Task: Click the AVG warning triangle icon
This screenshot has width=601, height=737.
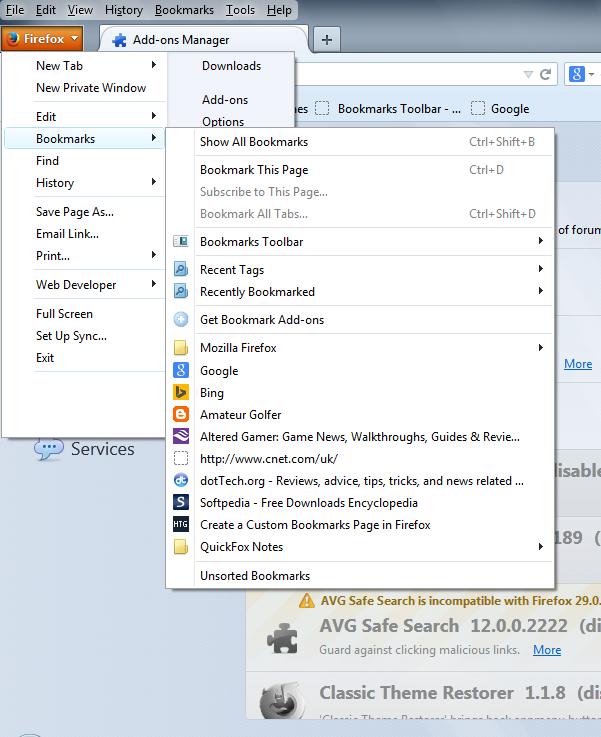Action: tap(307, 600)
